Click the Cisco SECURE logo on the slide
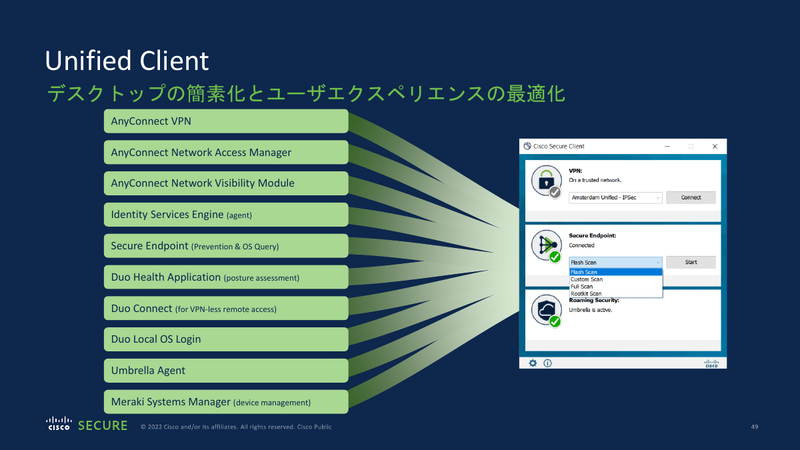The width and height of the screenshot is (800, 450). tap(87, 424)
